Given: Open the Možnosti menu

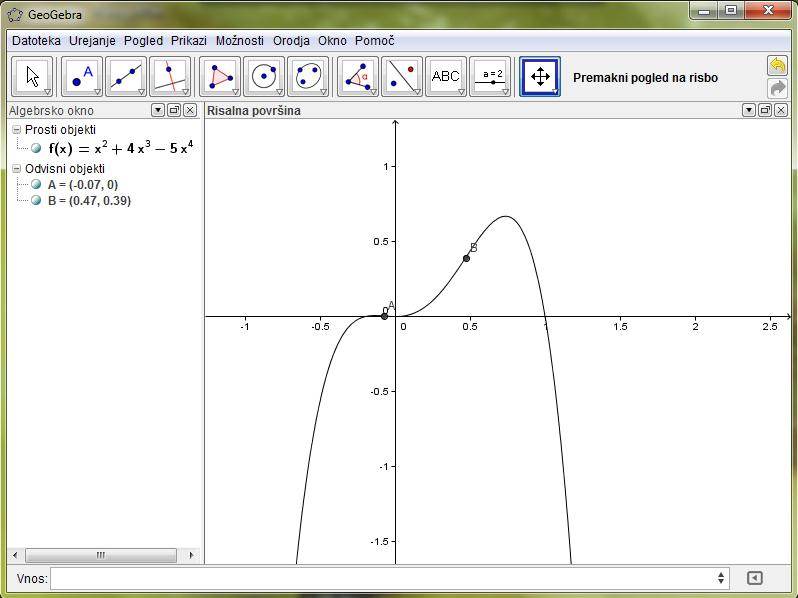Looking at the screenshot, I should pyautogui.click(x=240, y=41).
